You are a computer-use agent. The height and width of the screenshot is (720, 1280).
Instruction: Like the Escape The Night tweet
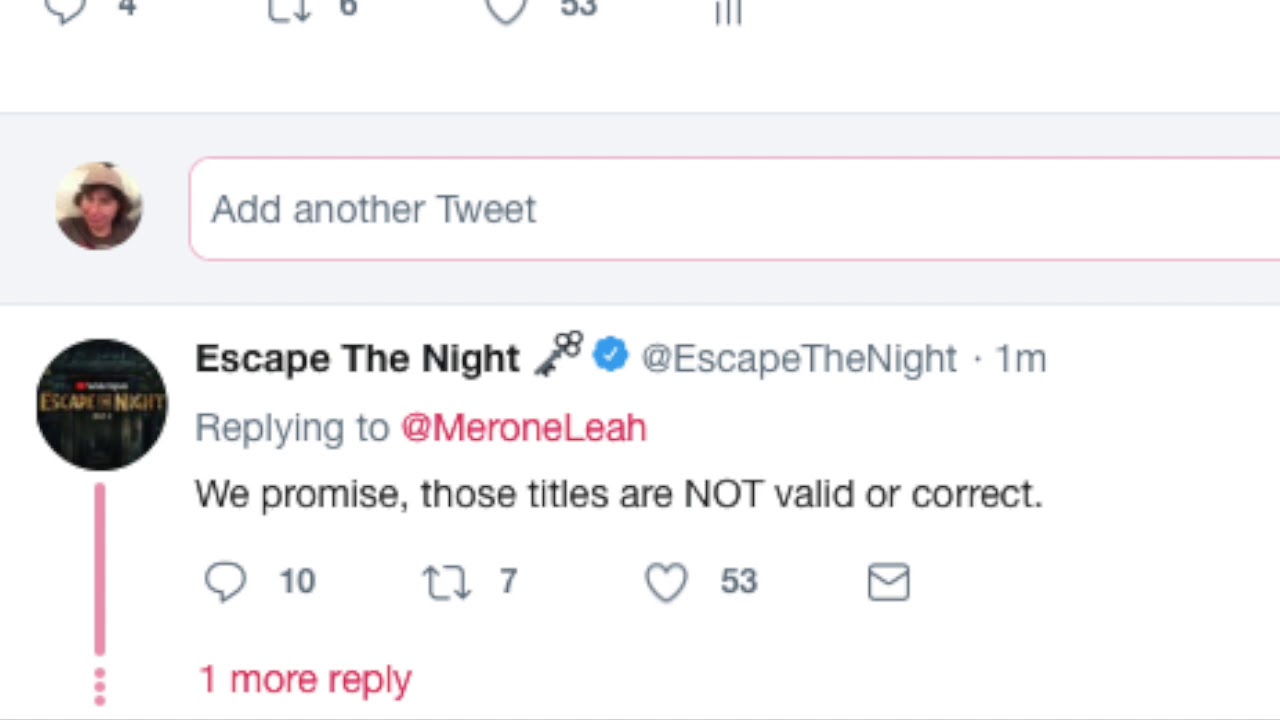pyautogui.click(x=666, y=582)
